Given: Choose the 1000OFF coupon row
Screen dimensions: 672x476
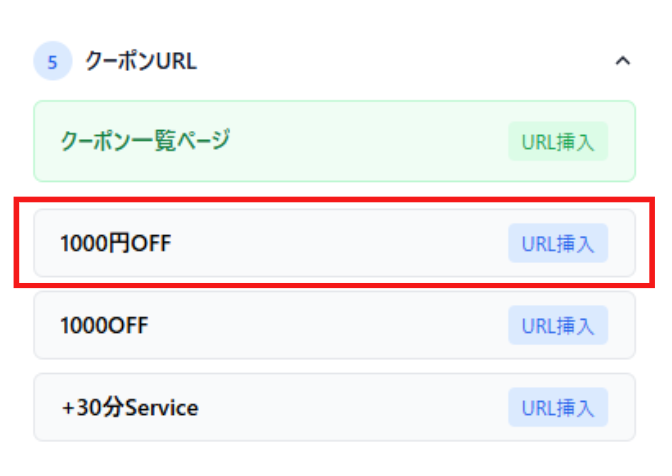Looking at the screenshot, I should (300, 325).
